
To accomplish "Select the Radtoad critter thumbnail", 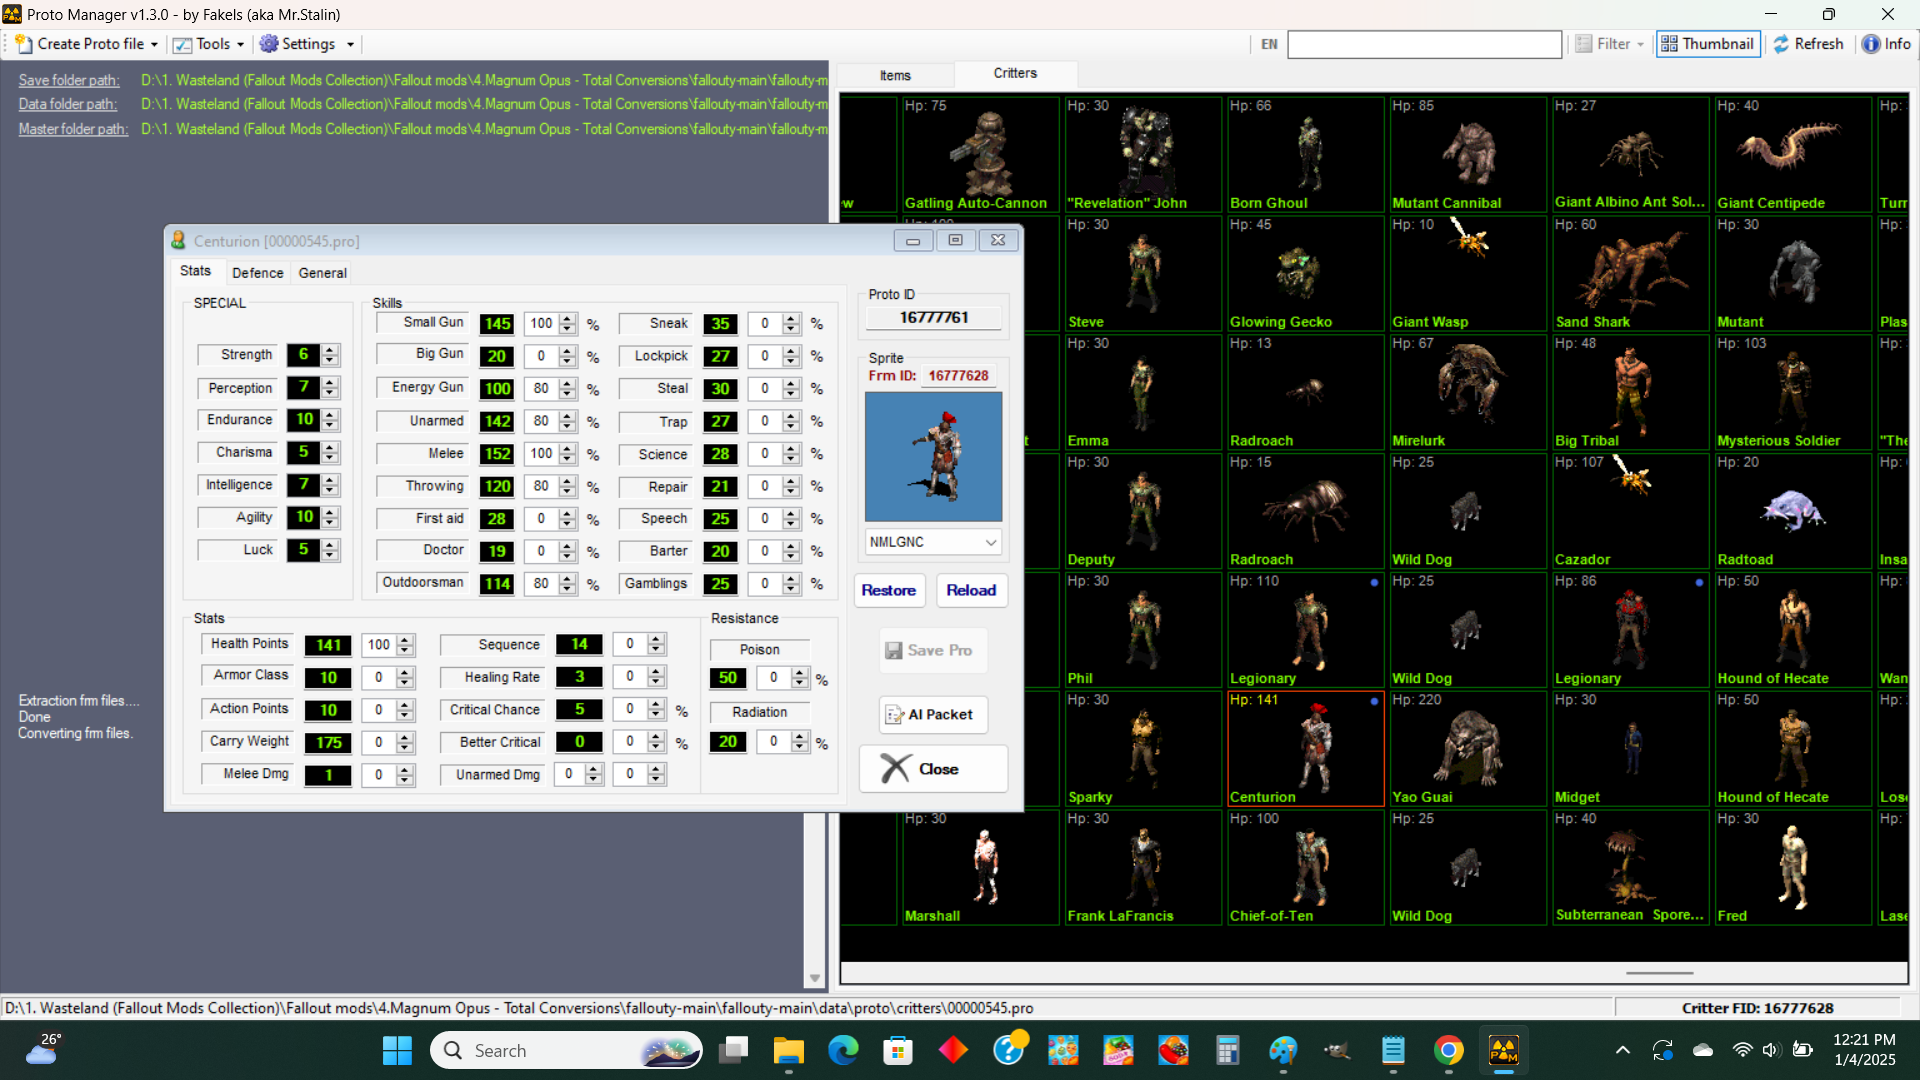I will tap(1793, 511).
